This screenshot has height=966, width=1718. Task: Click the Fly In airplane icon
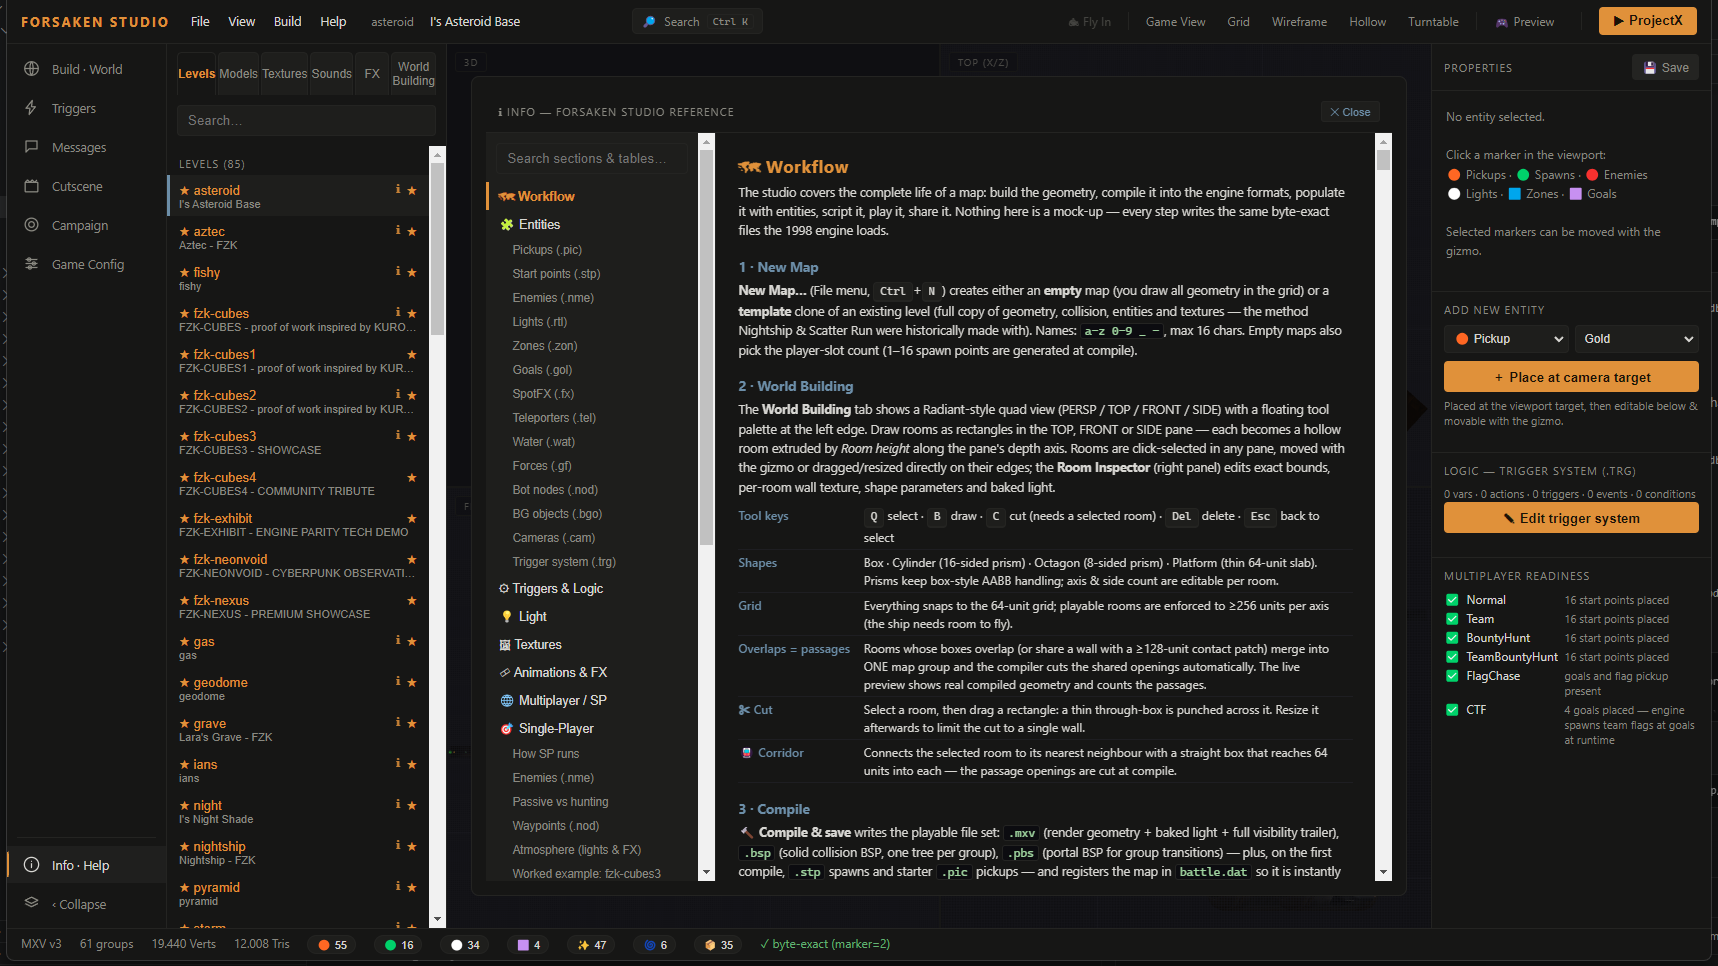pos(1074,22)
